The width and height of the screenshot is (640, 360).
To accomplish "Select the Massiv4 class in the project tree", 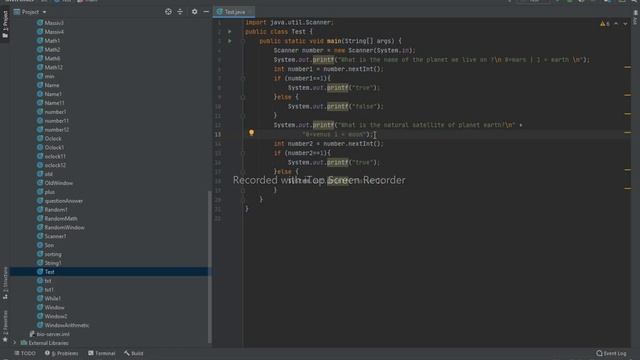I will point(54,32).
